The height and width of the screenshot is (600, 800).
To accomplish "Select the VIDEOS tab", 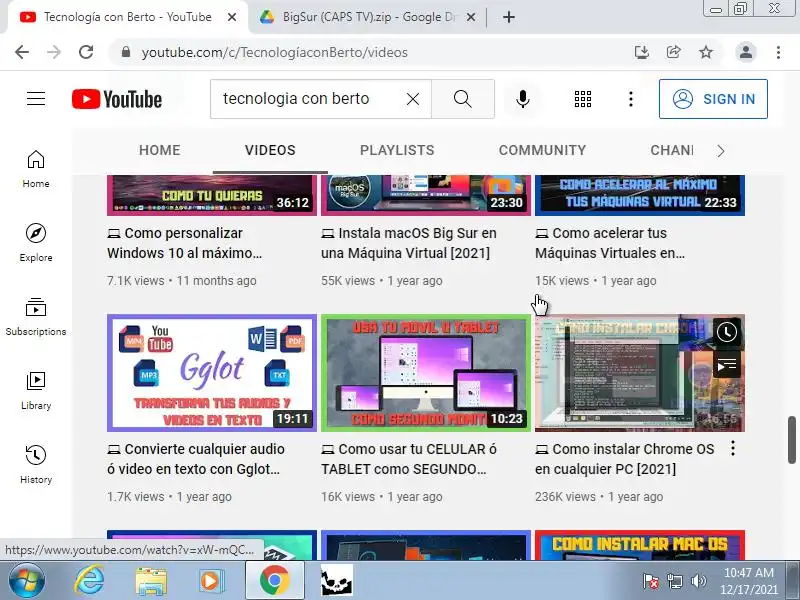I will pyautogui.click(x=270, y=150).
